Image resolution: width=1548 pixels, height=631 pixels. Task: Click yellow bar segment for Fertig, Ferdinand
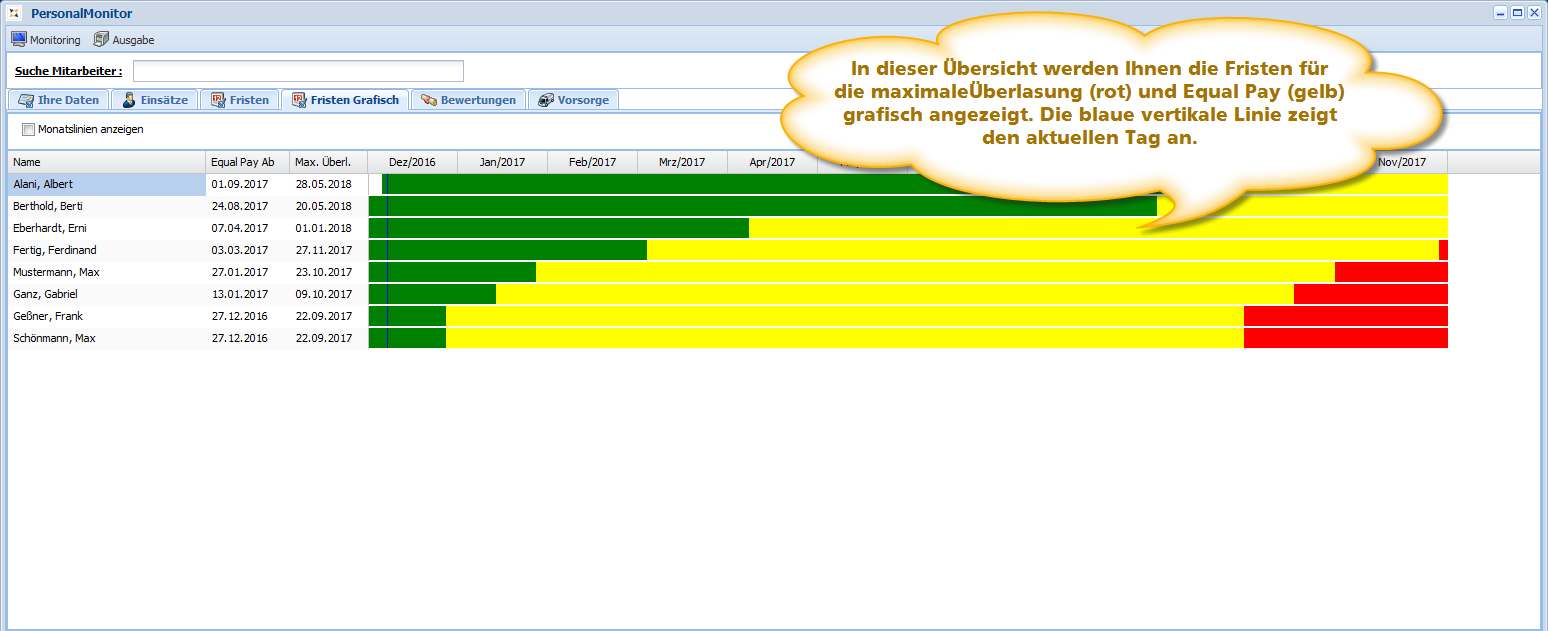1040,250
